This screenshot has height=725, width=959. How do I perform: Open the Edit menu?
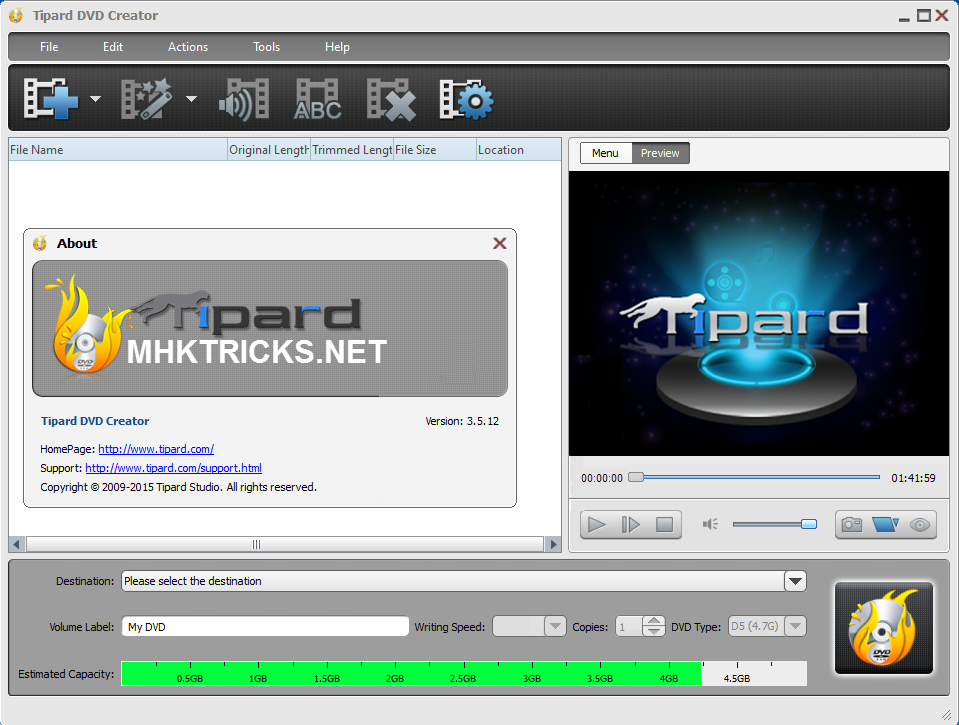113,47
